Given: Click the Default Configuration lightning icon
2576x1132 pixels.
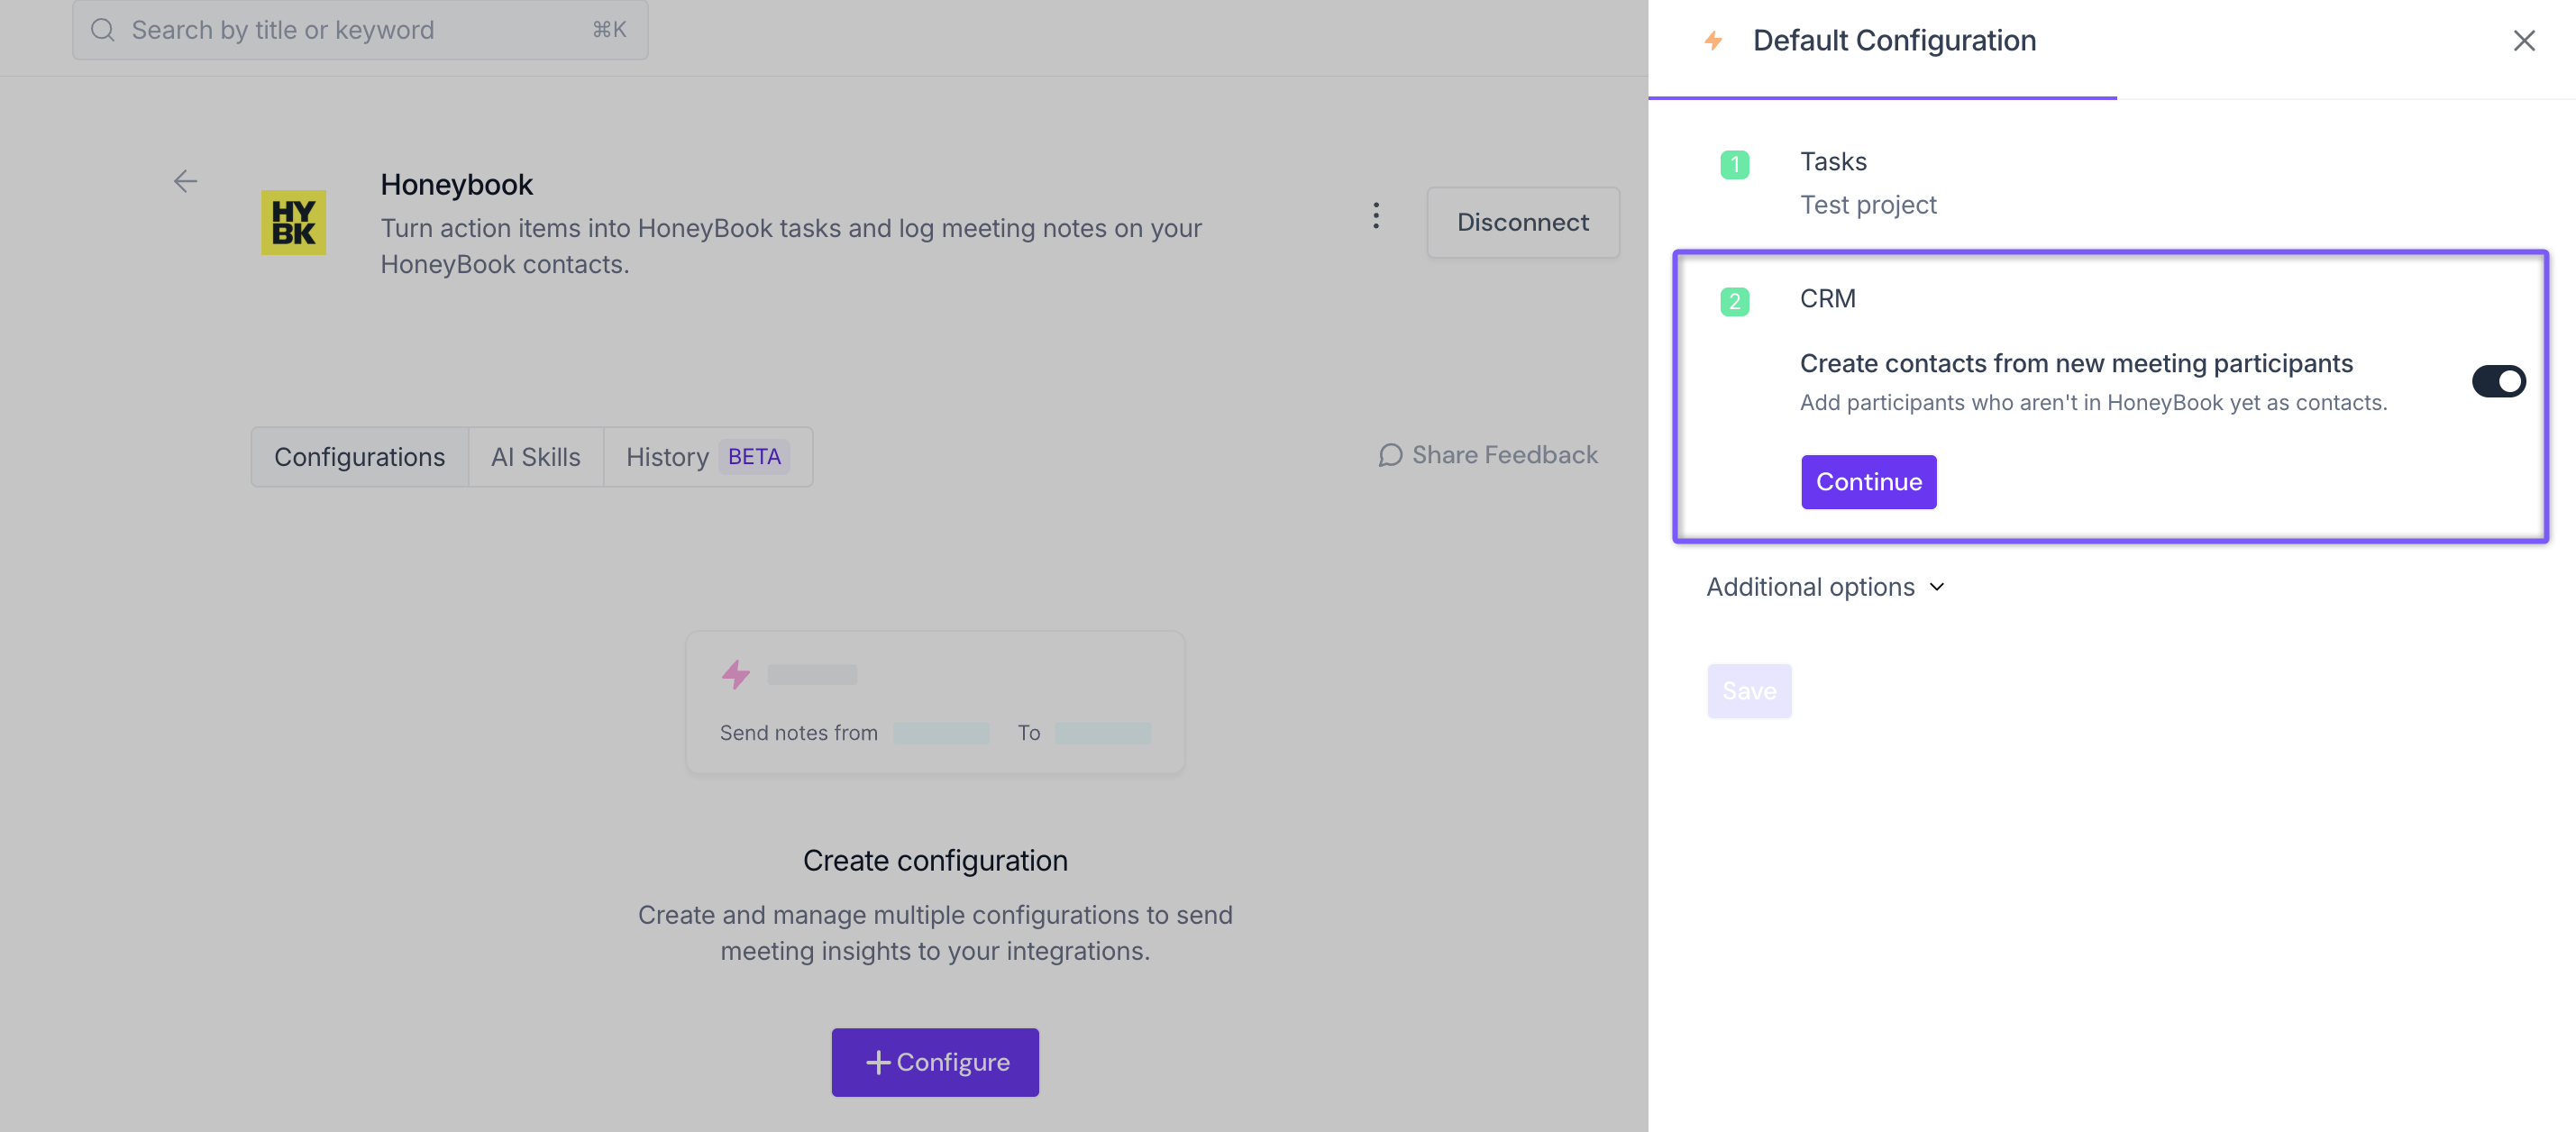Looking at the screenshot, I should (x=1713, y=41).
